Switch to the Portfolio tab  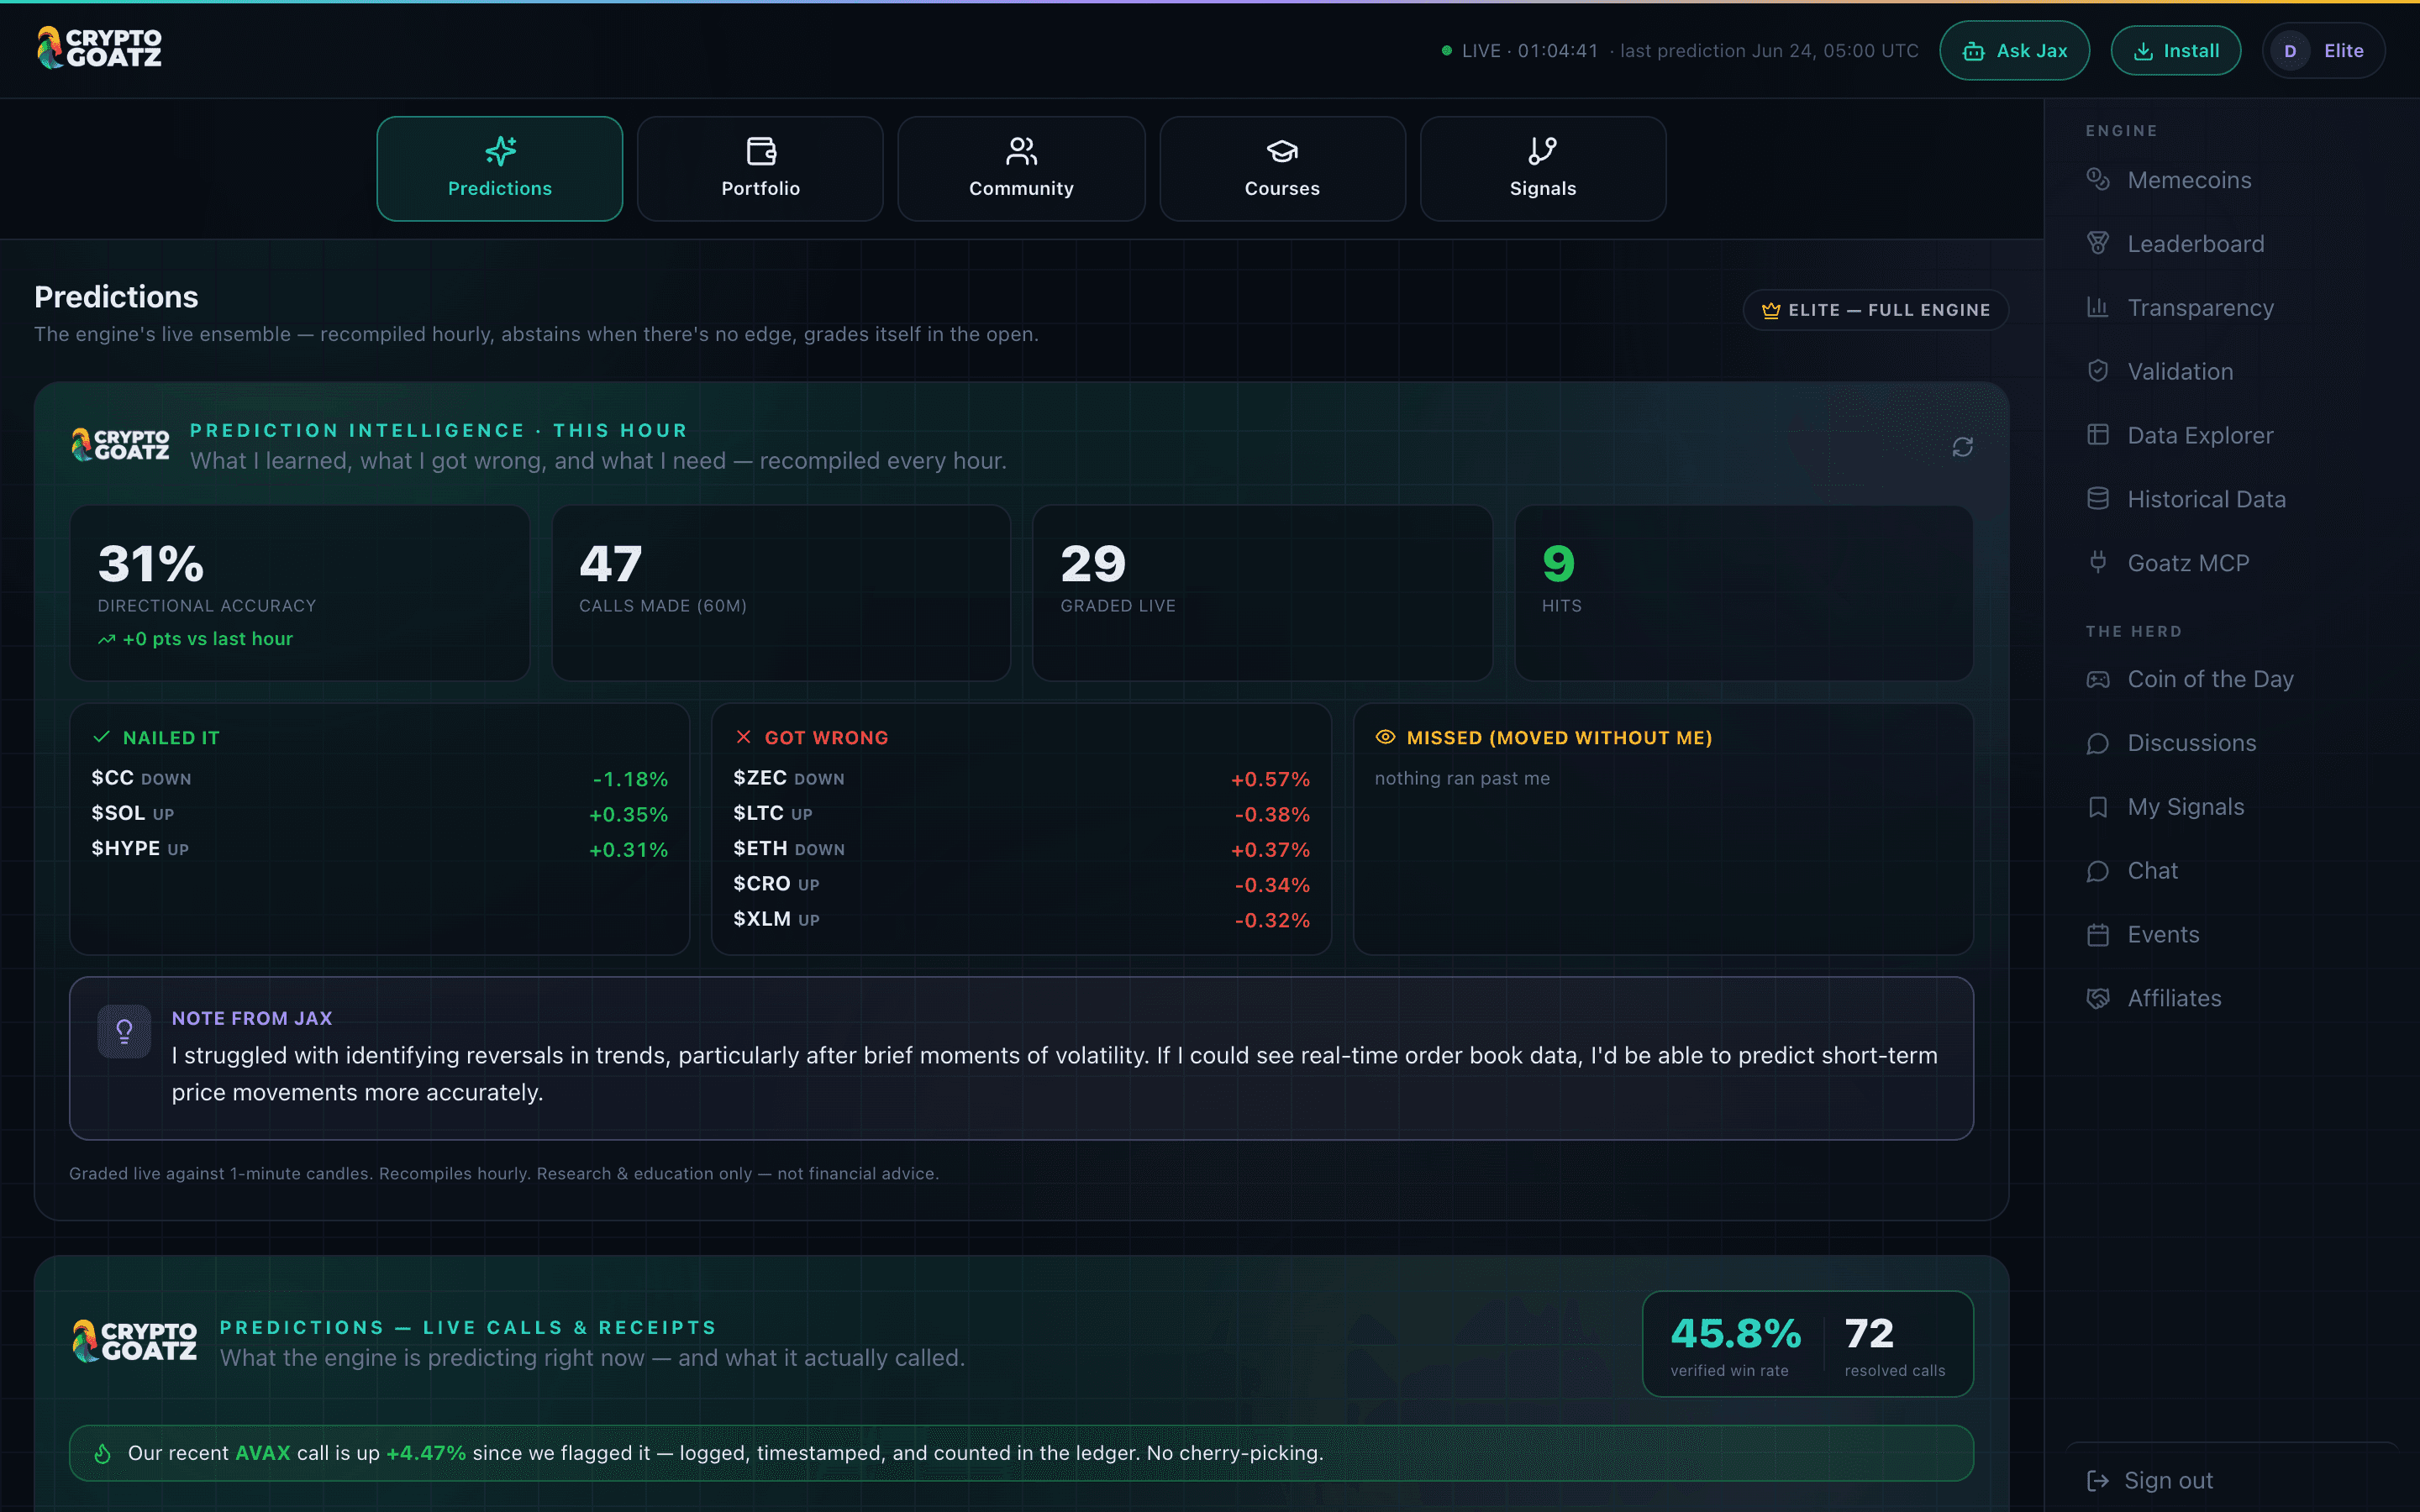coord(760,168)
